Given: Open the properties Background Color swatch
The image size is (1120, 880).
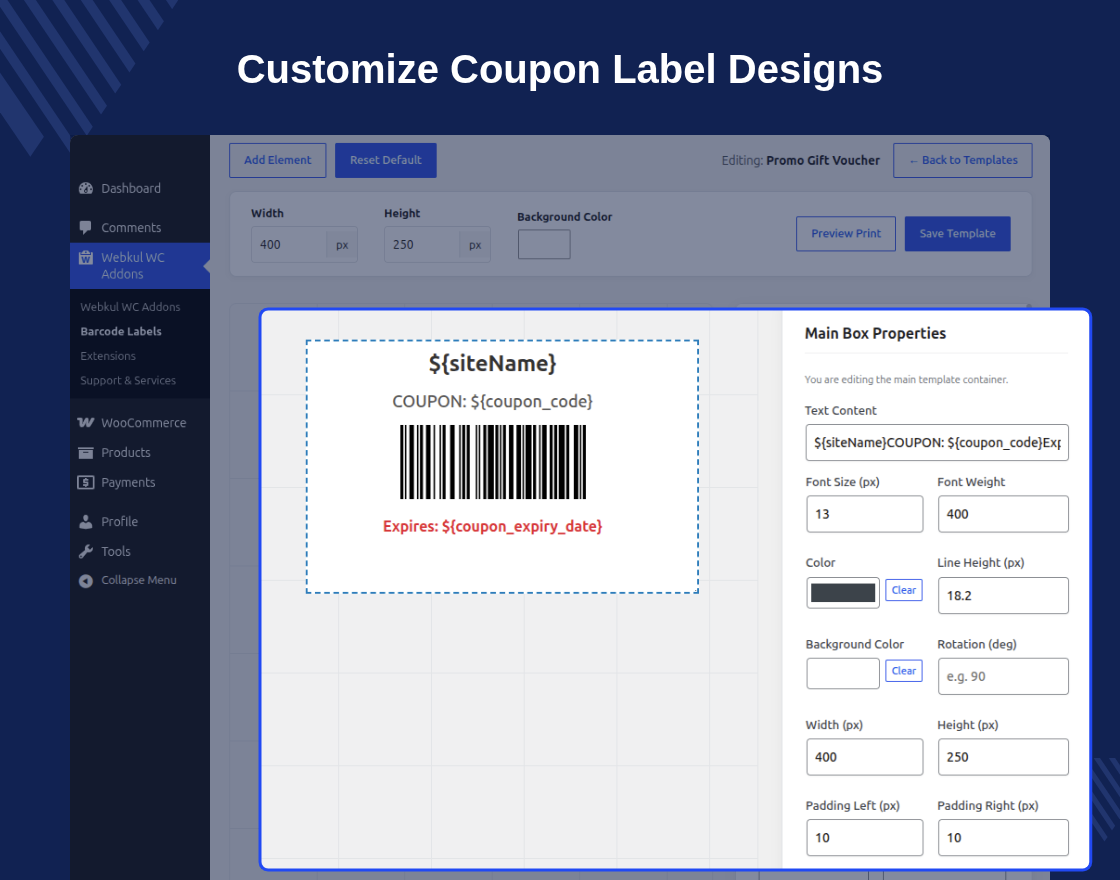Looking at the screenshot, I should 843,674.
